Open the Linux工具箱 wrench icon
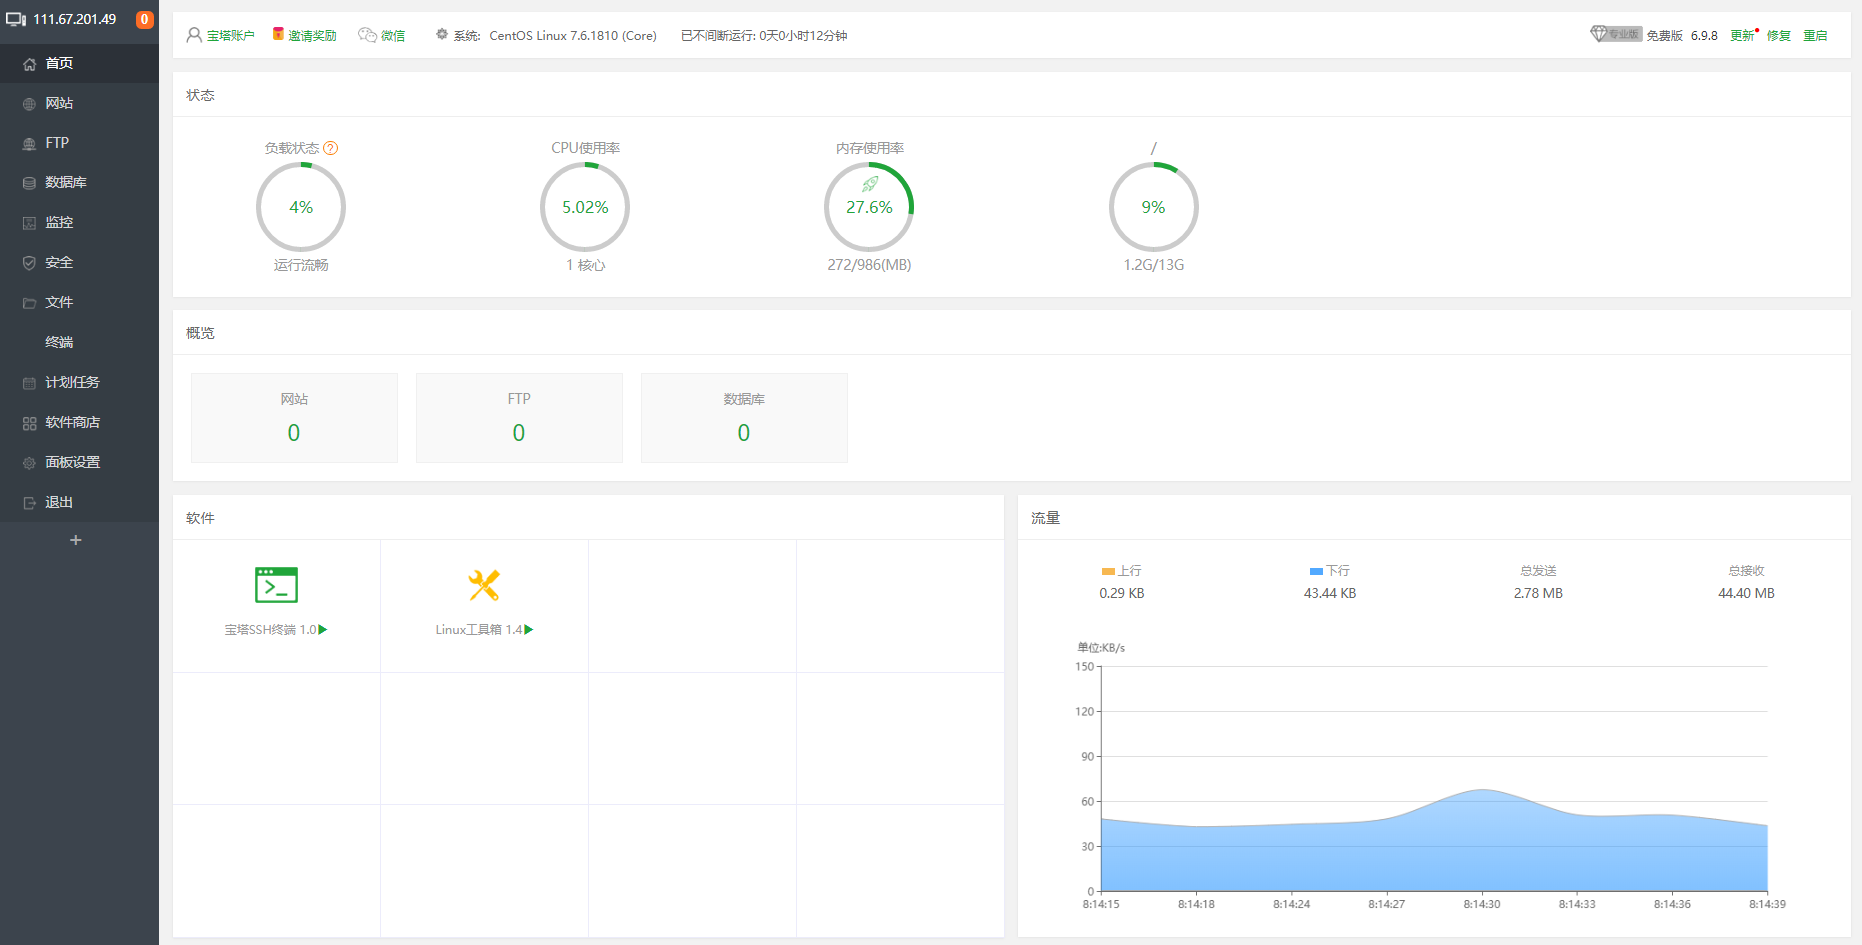Screen dimensions: 1862x945 pos(484,585)
